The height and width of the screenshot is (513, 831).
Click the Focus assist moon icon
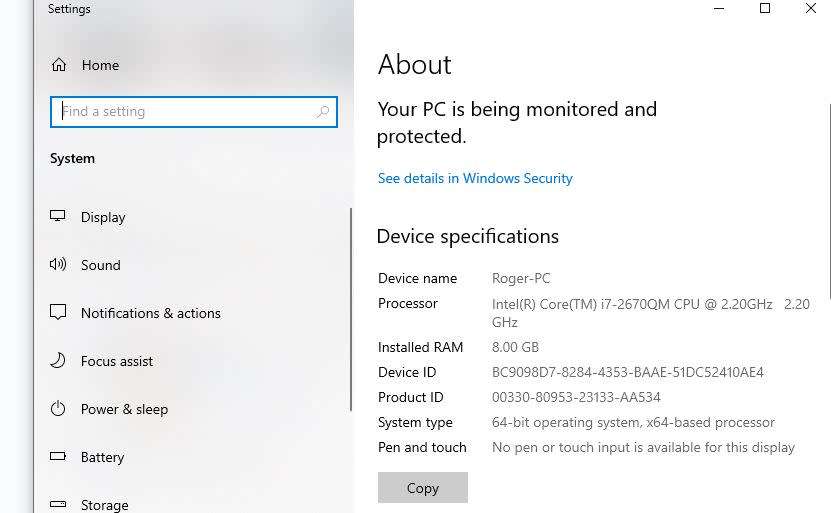point(58,361)
